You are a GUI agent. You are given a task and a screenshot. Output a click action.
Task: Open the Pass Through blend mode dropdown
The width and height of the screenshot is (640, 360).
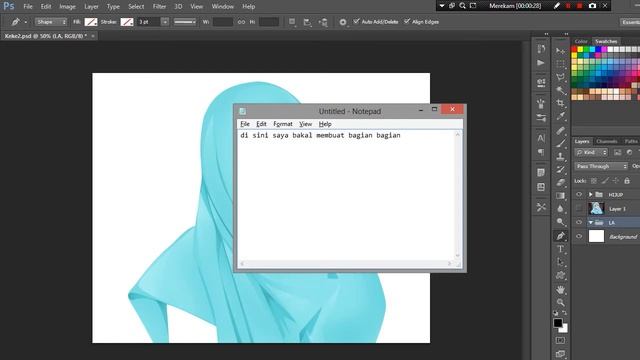pos(601,166)
